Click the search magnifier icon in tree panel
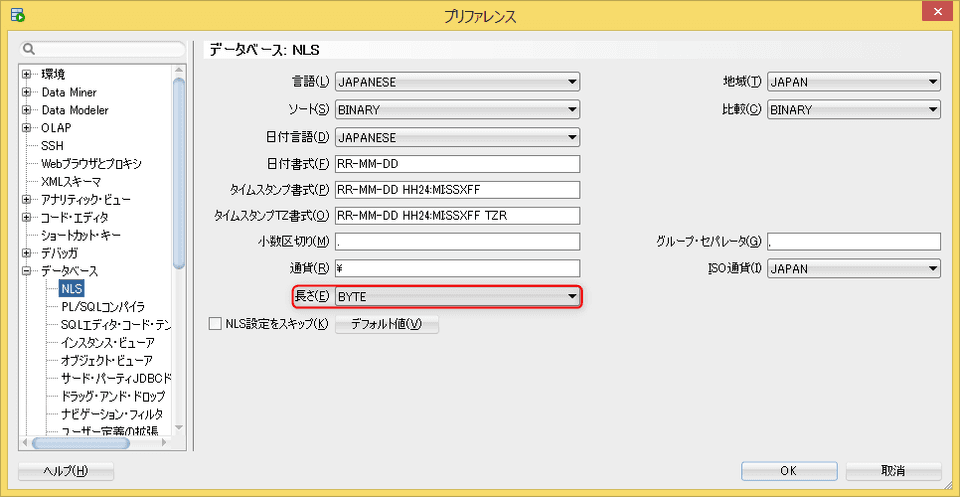This screenshot has height=497, width=960. (30, 48)
